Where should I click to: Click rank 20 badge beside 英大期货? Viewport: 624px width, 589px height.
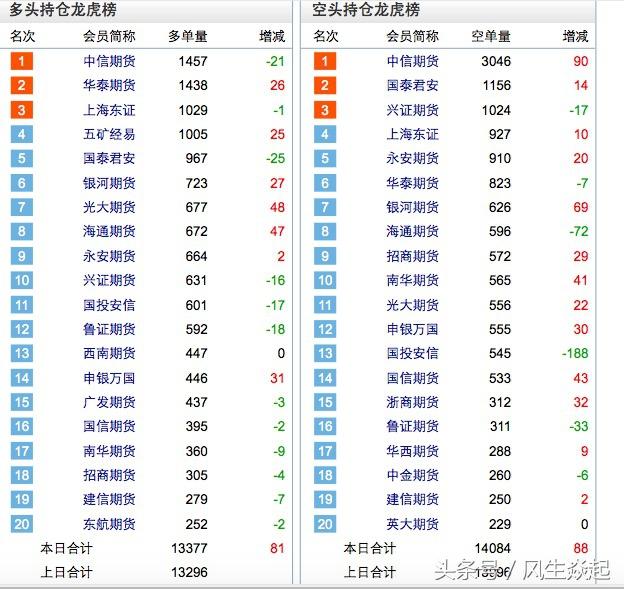point(325,524)
